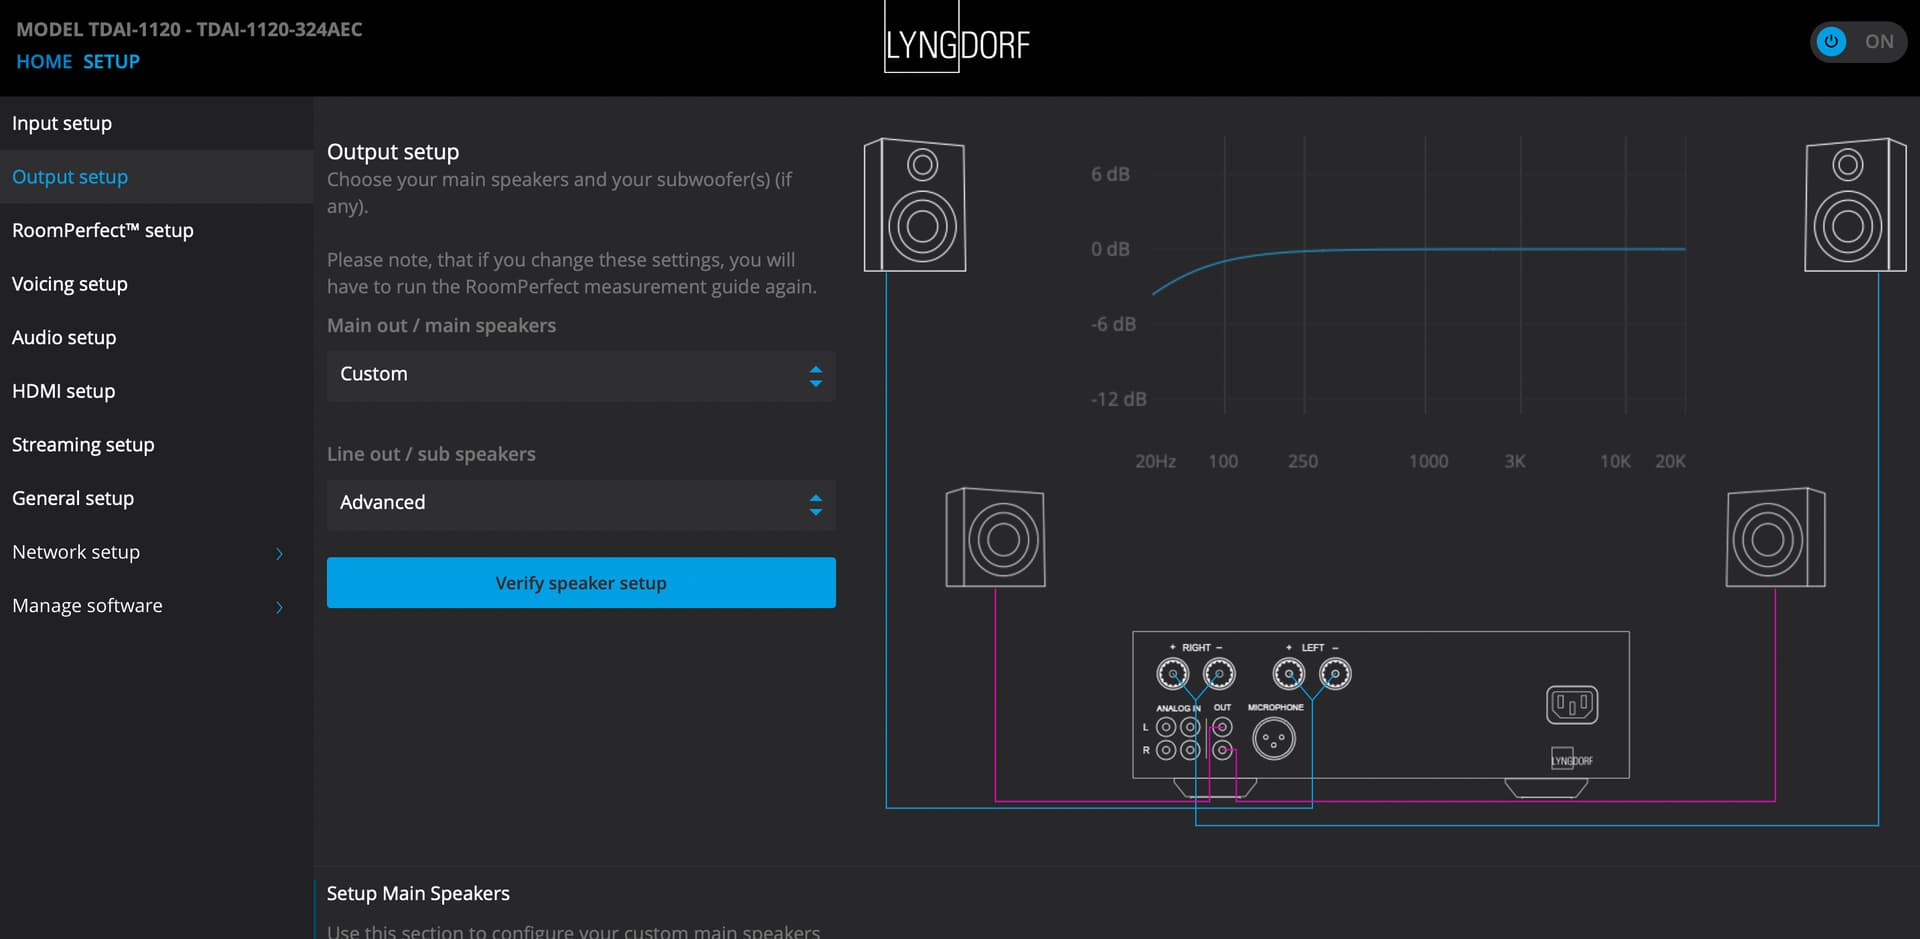This screenshot has height=939, width=1920.
Task: Click the small Lyngdorf logo on amplifier
Action: click(x=1571, y=759)
